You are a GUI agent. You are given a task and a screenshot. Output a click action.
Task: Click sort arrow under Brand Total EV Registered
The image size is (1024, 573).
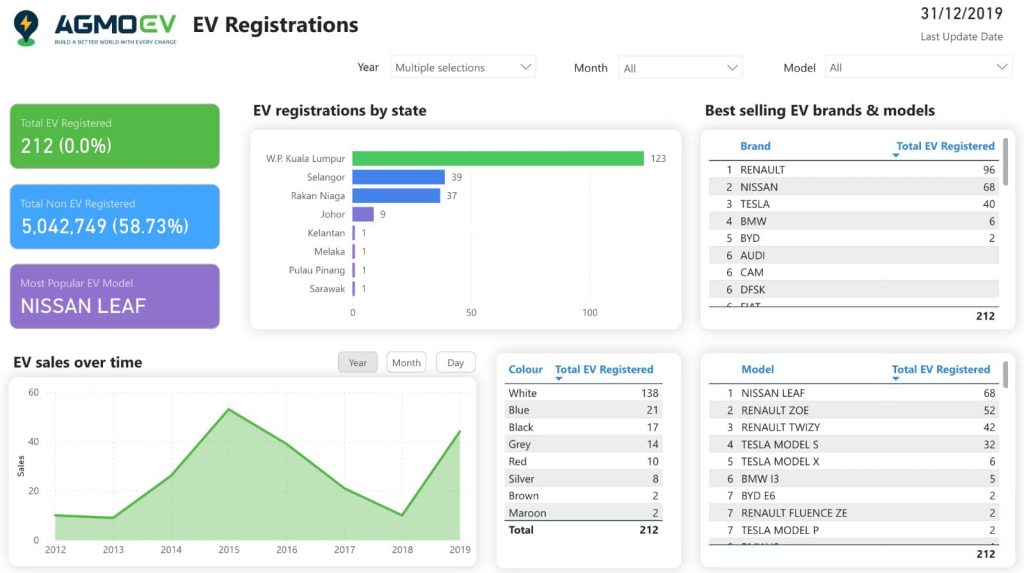pyautogui.click(x=896, y=156)
